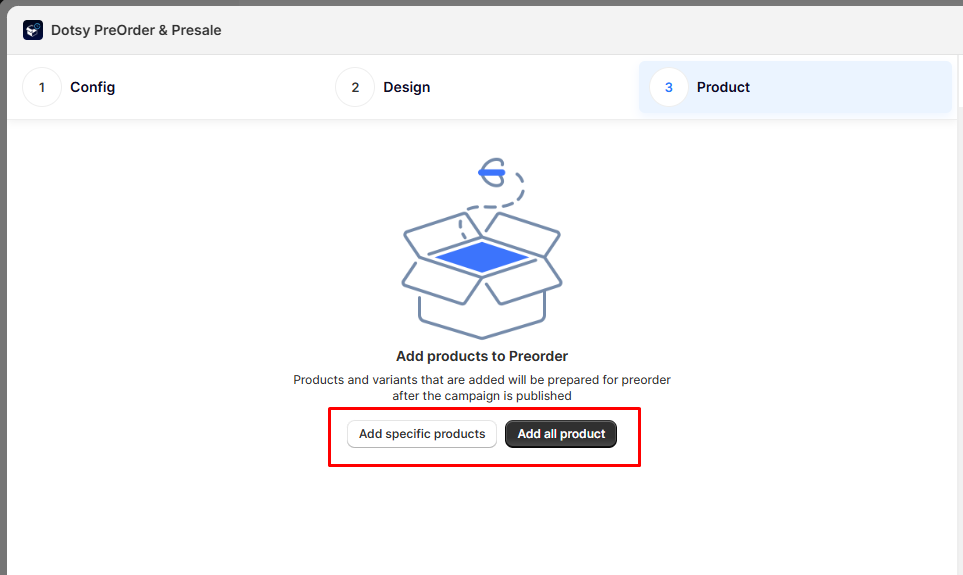Click the step 2 number circle
The width and height of the screenshot is (963, 575).
click(x=355, y=87)
